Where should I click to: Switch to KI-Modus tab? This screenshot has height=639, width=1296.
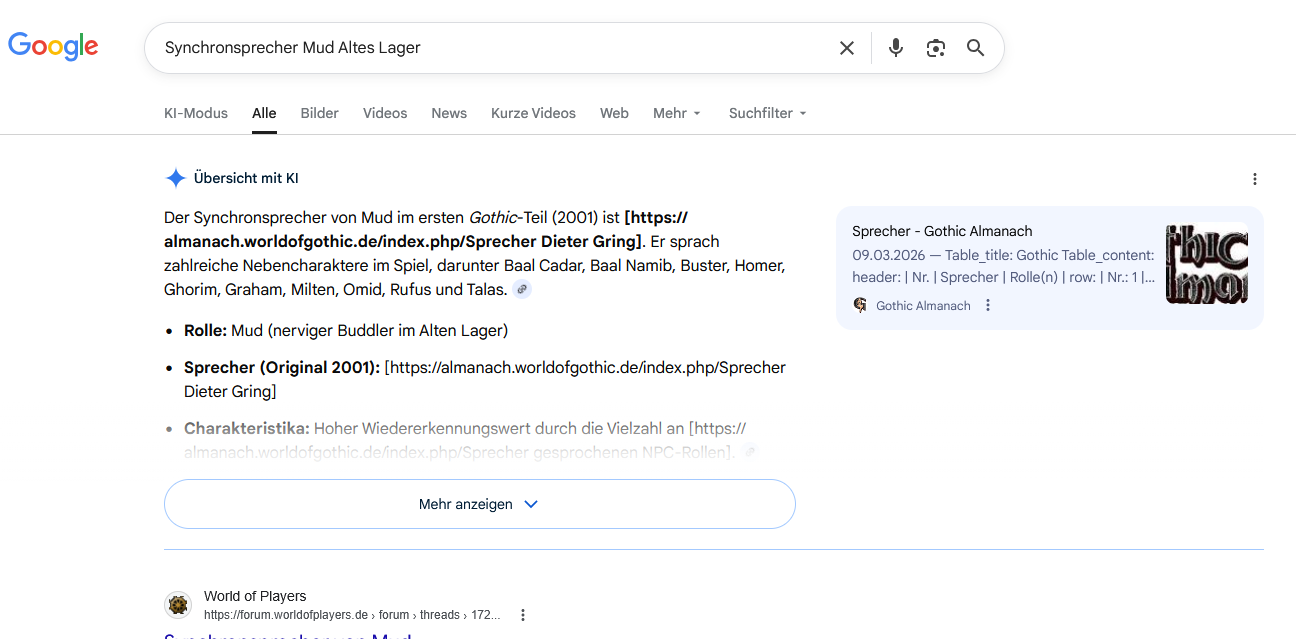[x=196, y=113]
